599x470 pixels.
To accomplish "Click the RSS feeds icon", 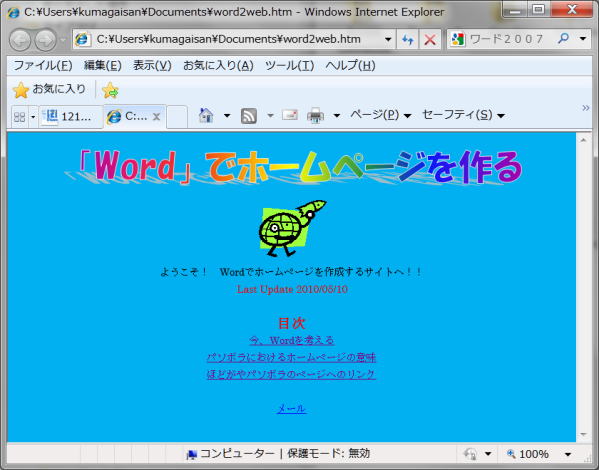I will pyautogui.click(x=249, y=116).
